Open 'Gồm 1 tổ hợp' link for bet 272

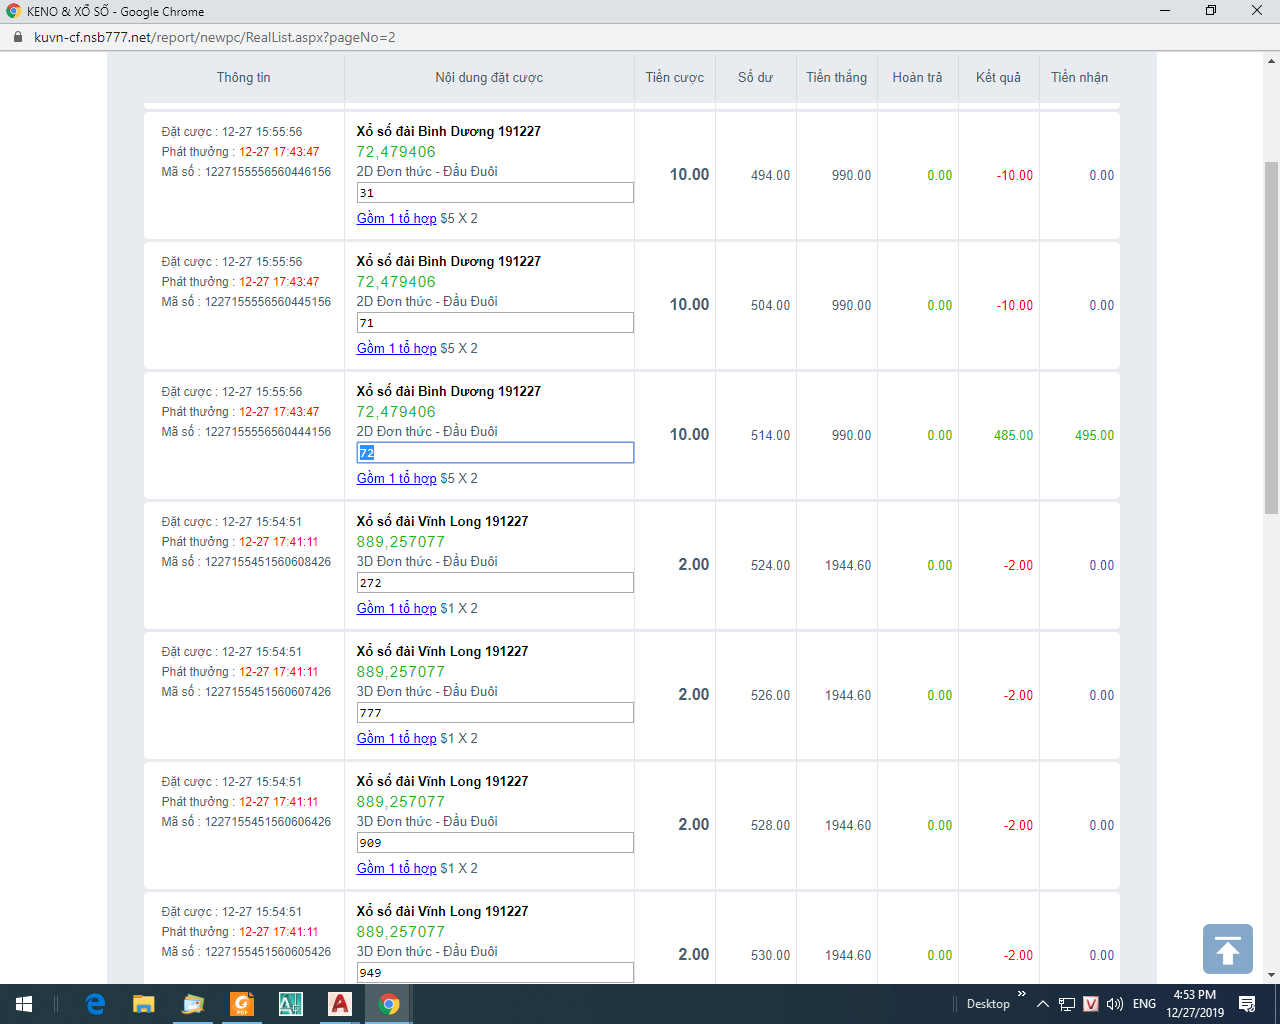(397, 608)
